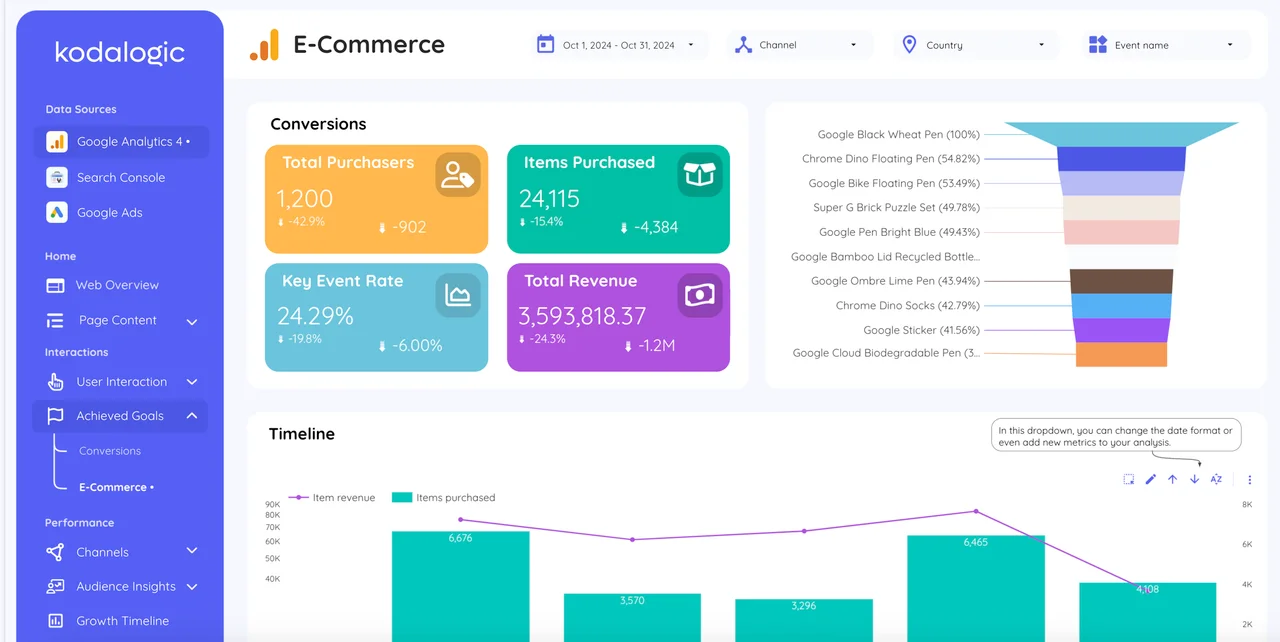Click the Total Revenue card

[618, 317]
